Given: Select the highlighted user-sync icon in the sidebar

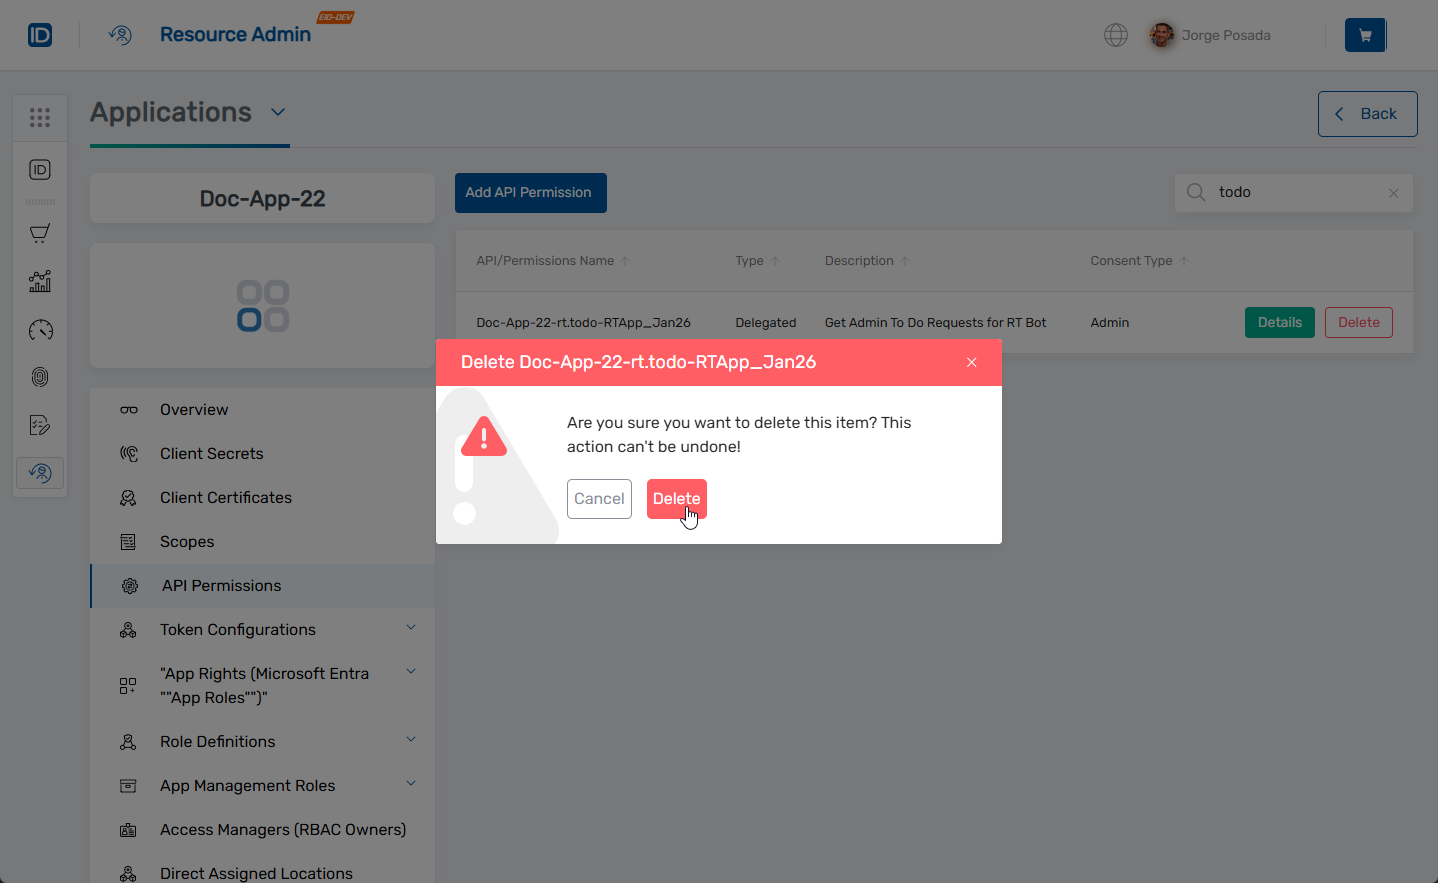Looking at the screenshot, I should (40, 472).
